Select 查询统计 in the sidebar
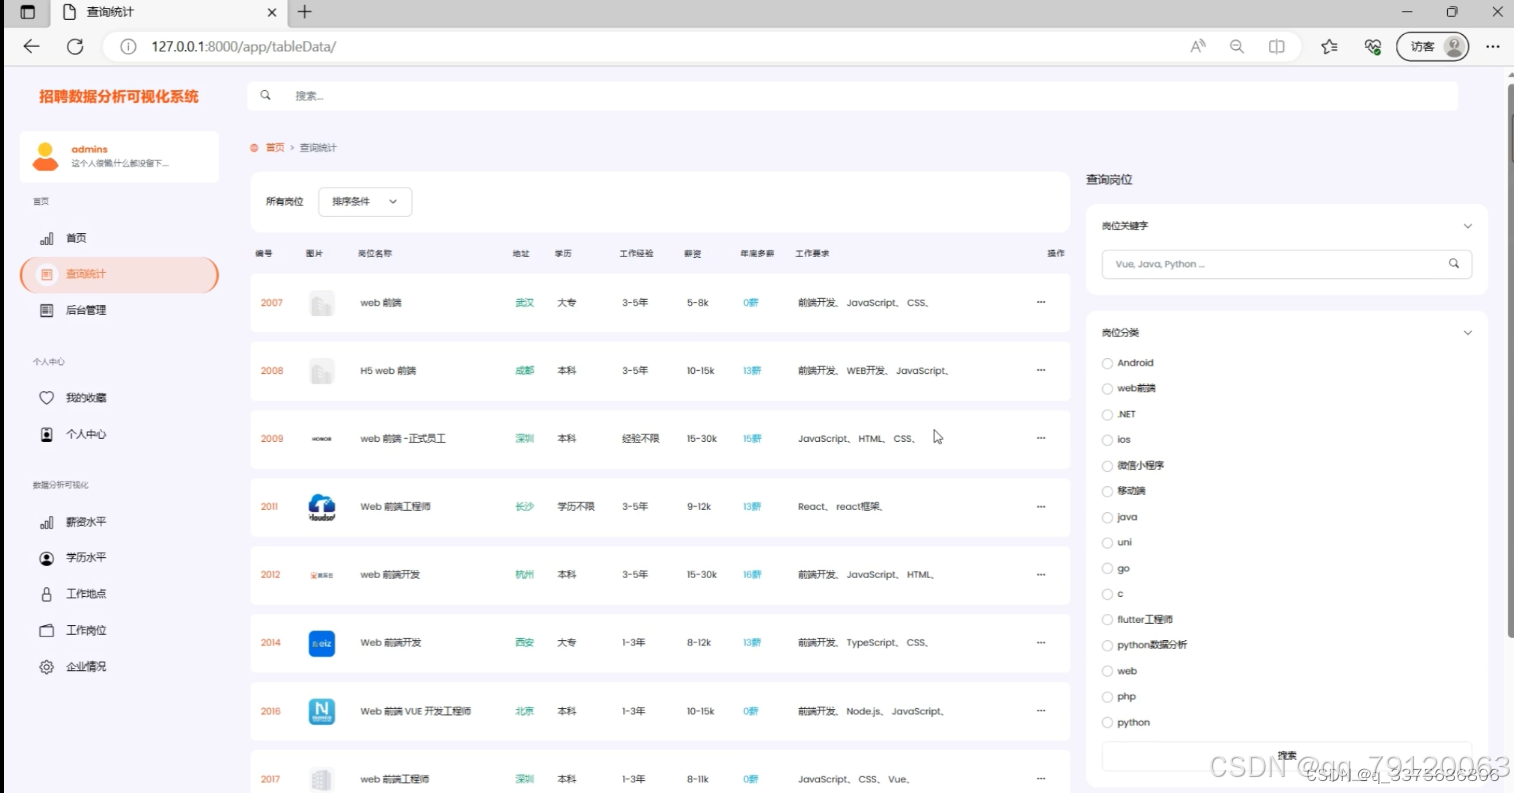The width and height of the screenshot is (1514, 793). pos(119,274)
